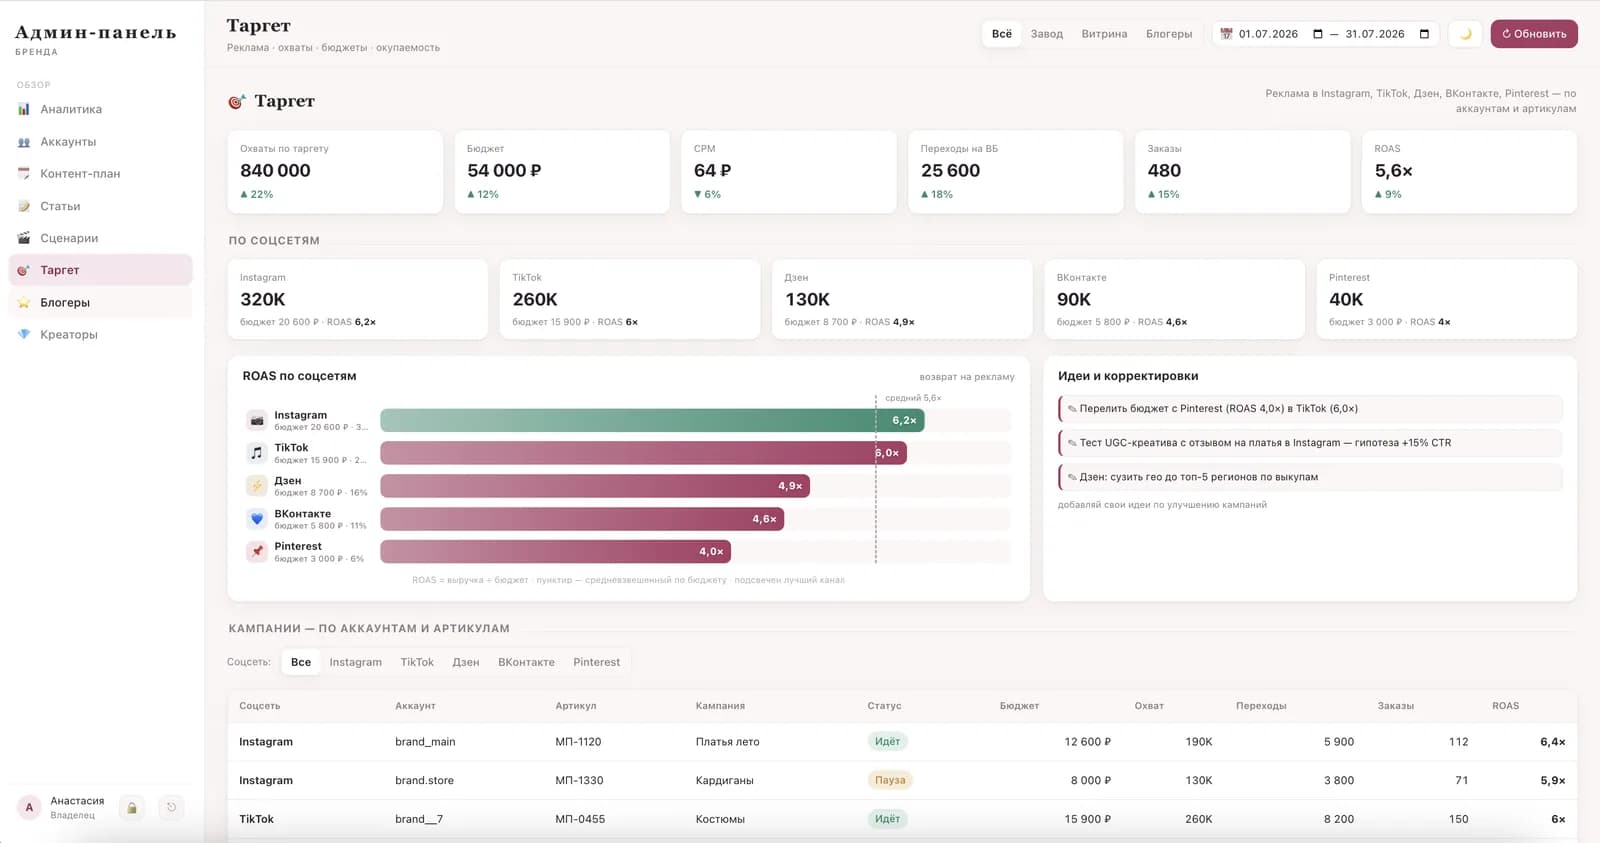This screenshot has height=843, width=1600.
Task: Click the calendar emoji before the start date
Action: pyautogui.click(x=1226, y=34)
